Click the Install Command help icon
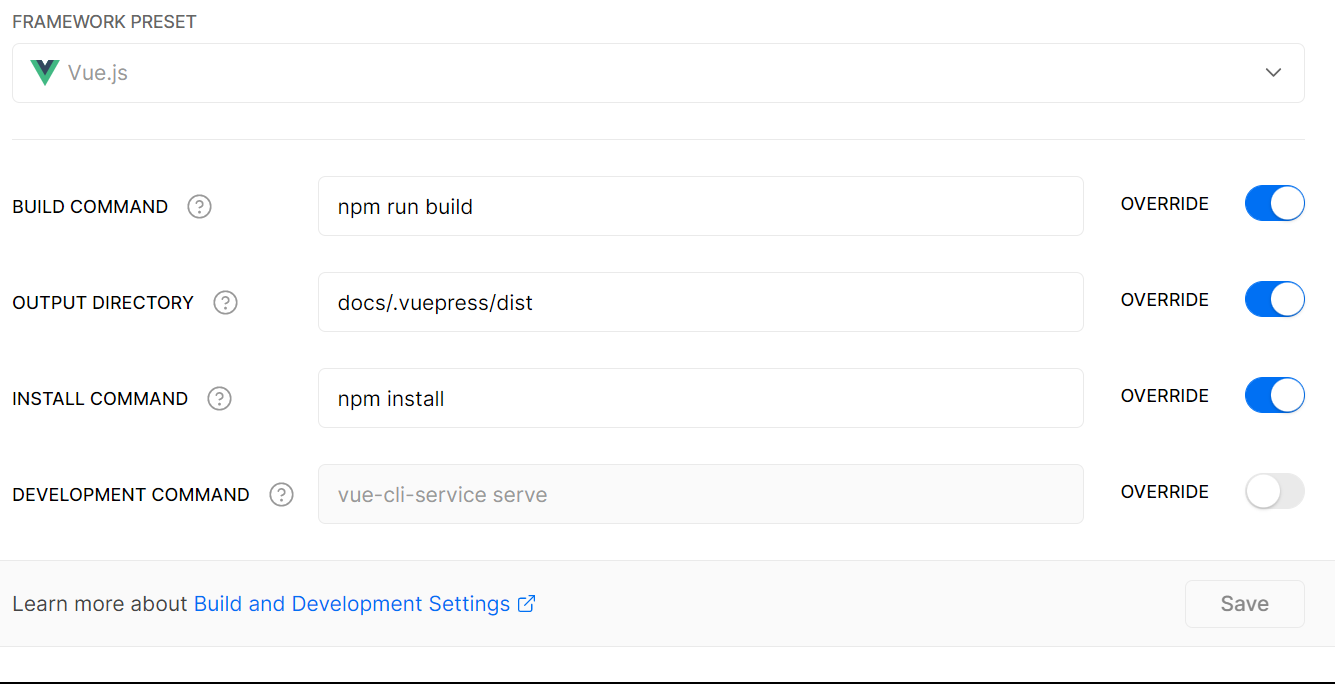The image size is (1335, 684). 219,399
